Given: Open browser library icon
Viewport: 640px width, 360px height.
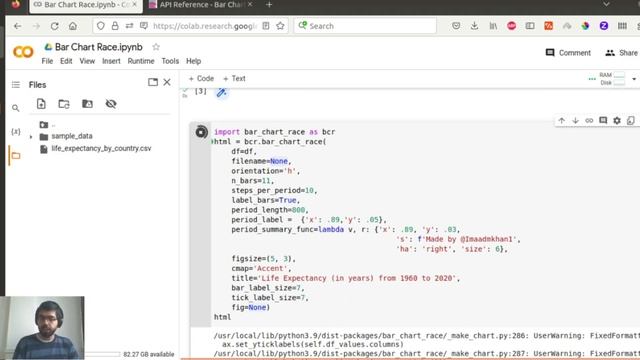Looking at the screenshot, I should point(493,26).
